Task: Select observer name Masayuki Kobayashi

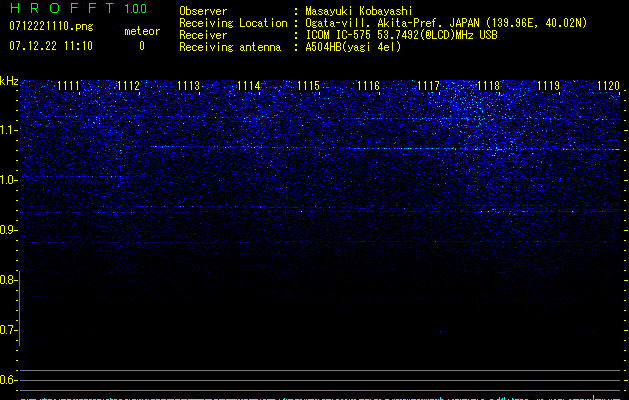Action: tap(359, 11)
